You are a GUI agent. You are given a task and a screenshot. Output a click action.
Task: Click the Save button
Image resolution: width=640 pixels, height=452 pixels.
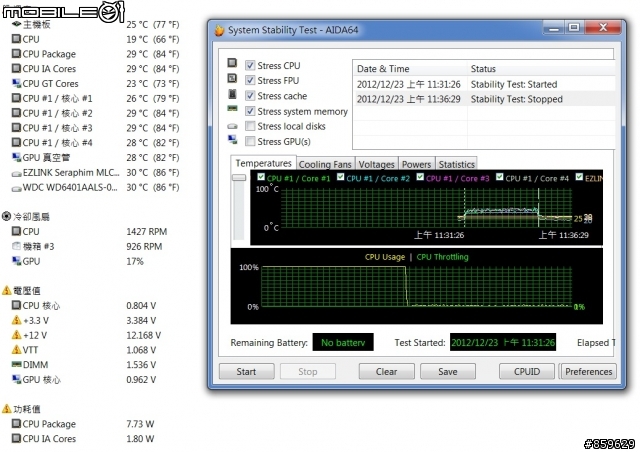[448, 372]
